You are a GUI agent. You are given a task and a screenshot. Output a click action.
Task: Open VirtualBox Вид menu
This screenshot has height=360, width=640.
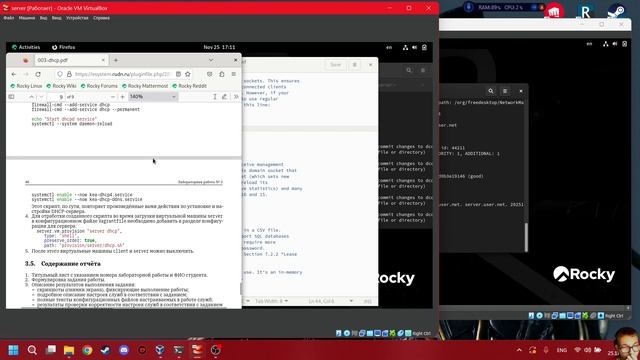[x=43, y=18]
